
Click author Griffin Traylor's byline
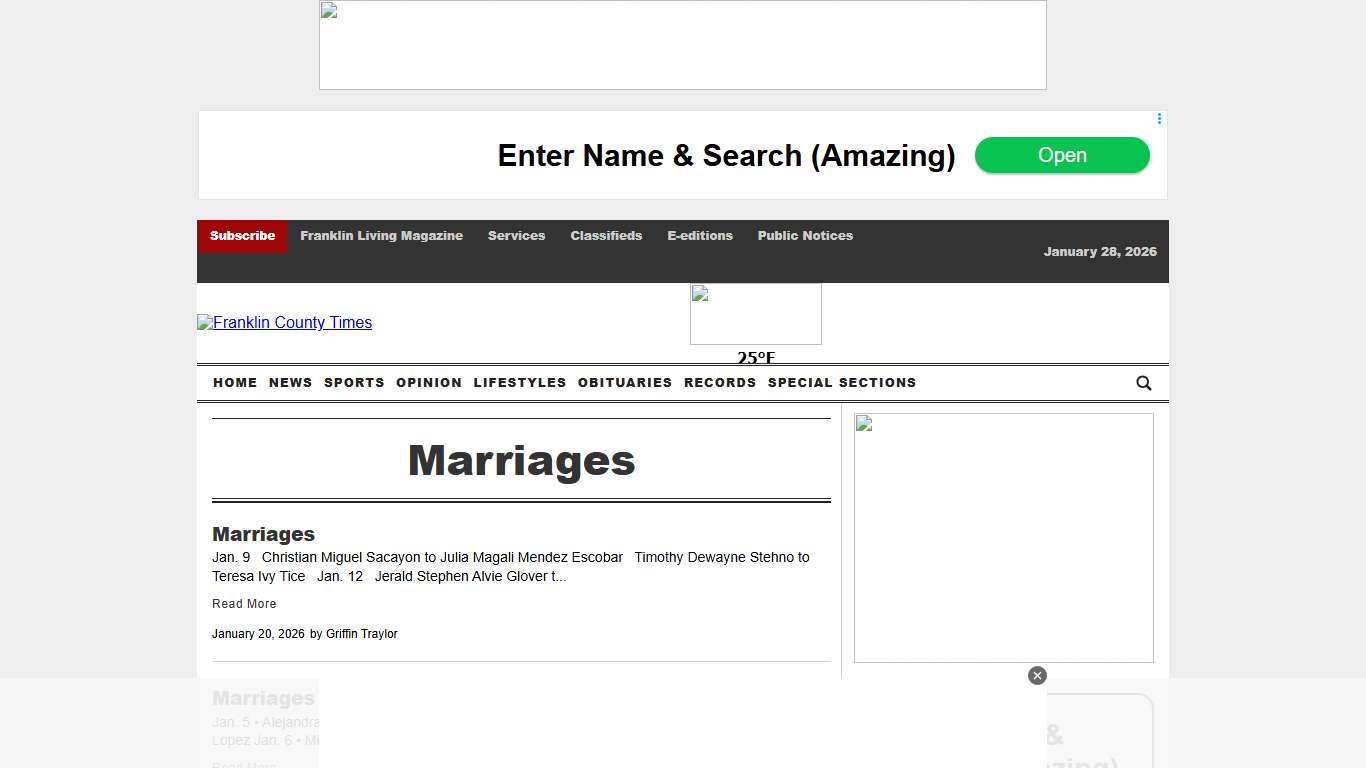pos(362,633)
